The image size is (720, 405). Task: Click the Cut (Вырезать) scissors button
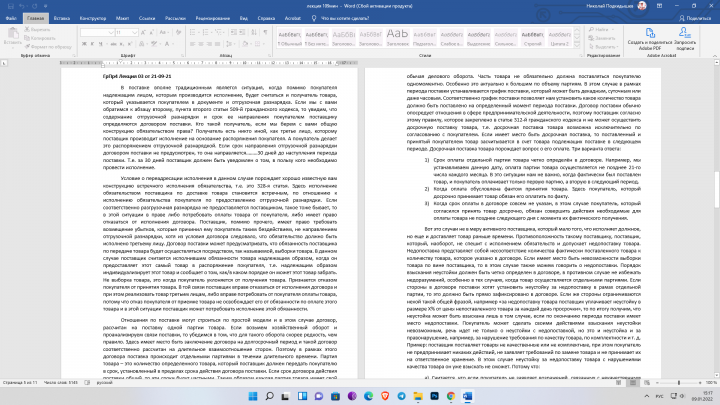click(38, 29)
